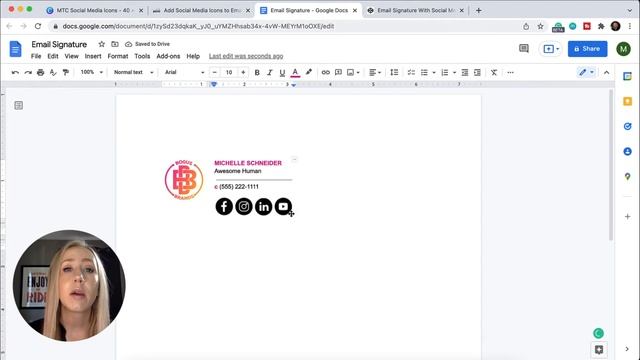Toggle bold formatting

pyautogui.click(x=257, y=73)
